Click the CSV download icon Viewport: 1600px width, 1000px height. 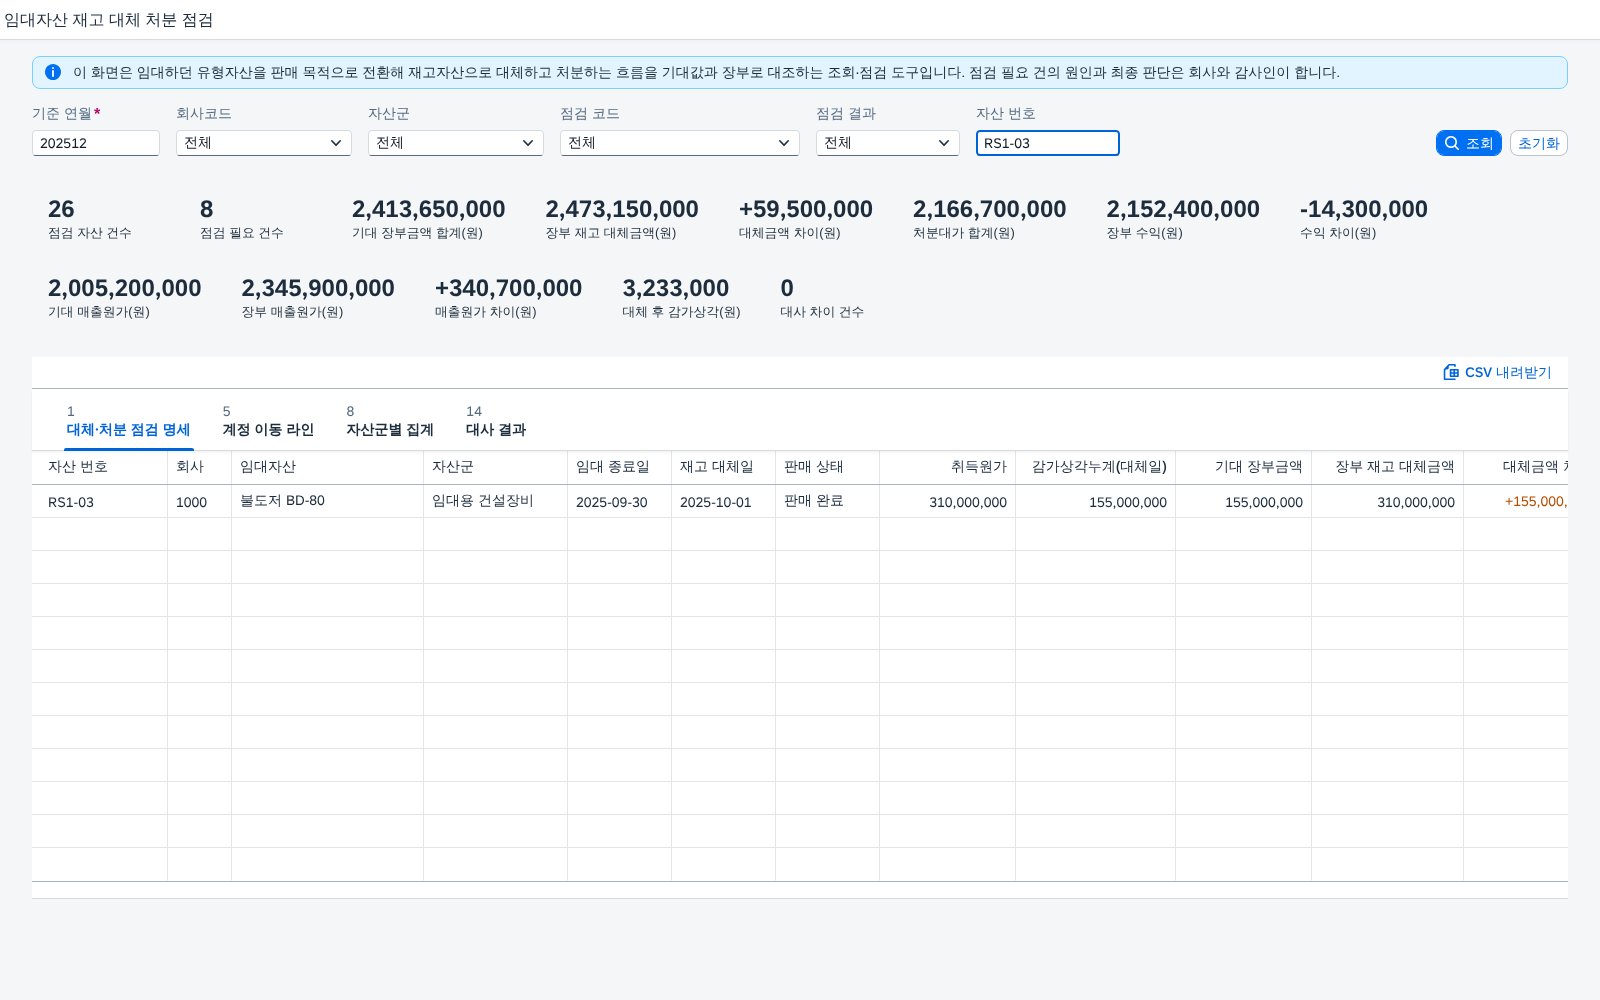[1451, 372]
